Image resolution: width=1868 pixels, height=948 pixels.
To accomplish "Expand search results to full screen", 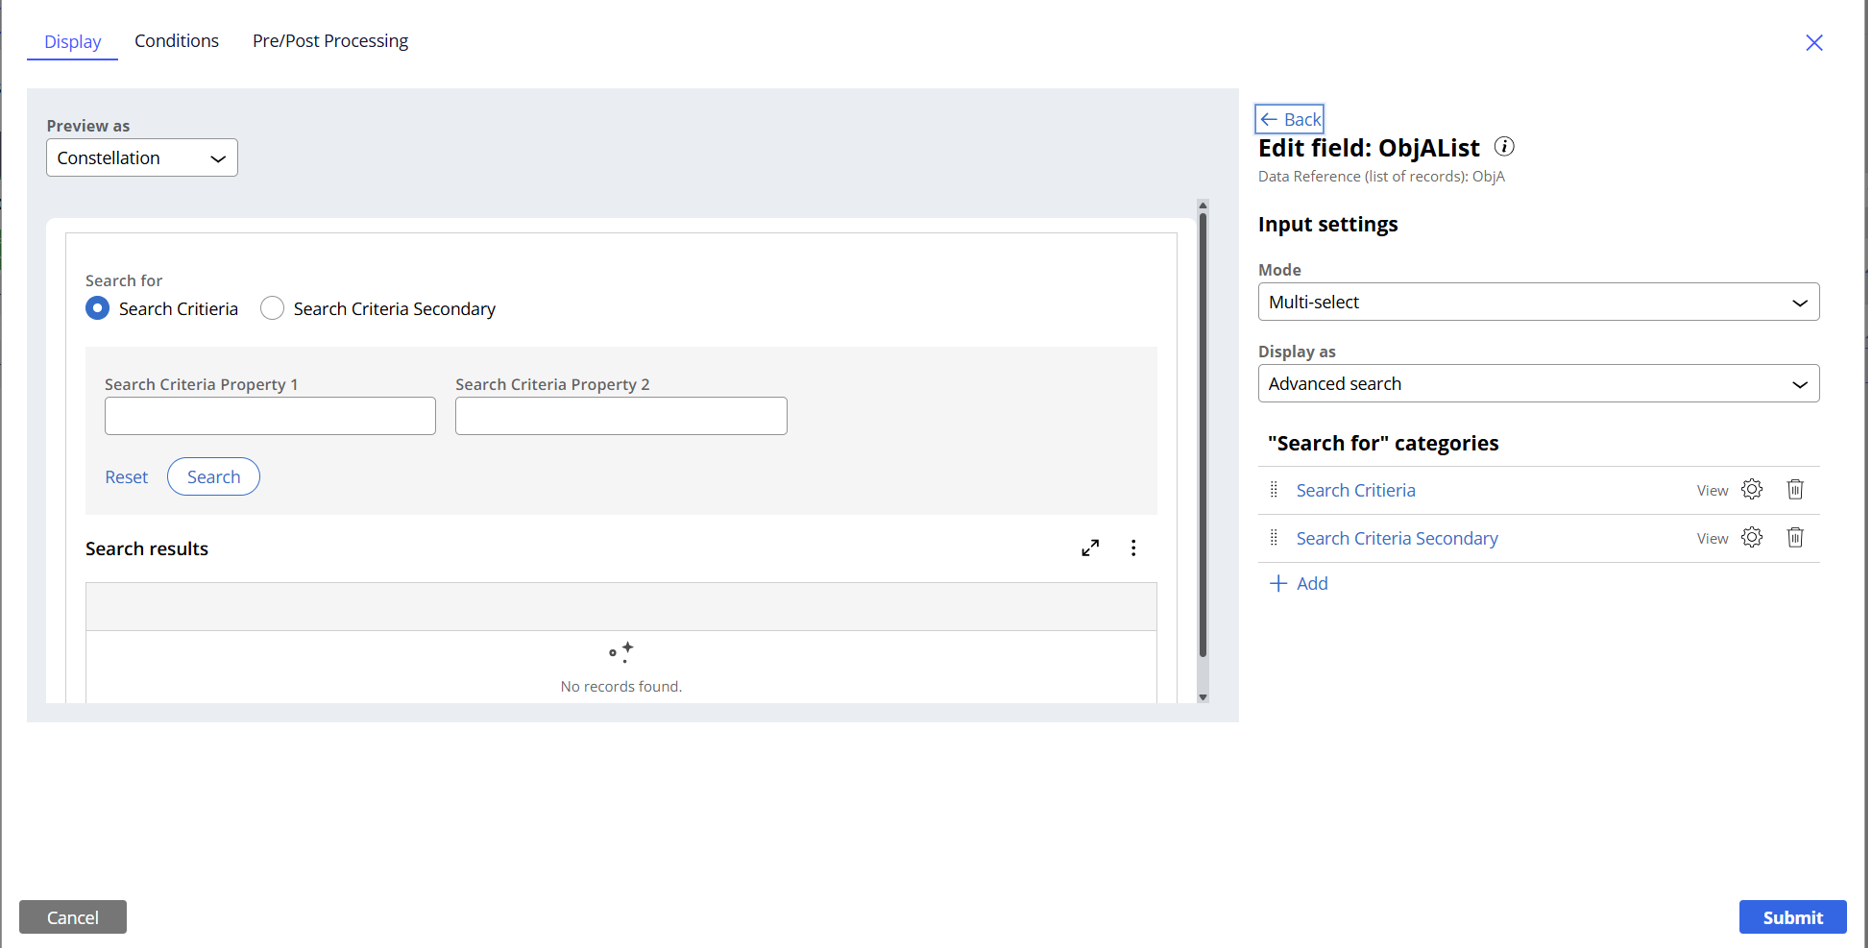I will tap(1090, 548).
